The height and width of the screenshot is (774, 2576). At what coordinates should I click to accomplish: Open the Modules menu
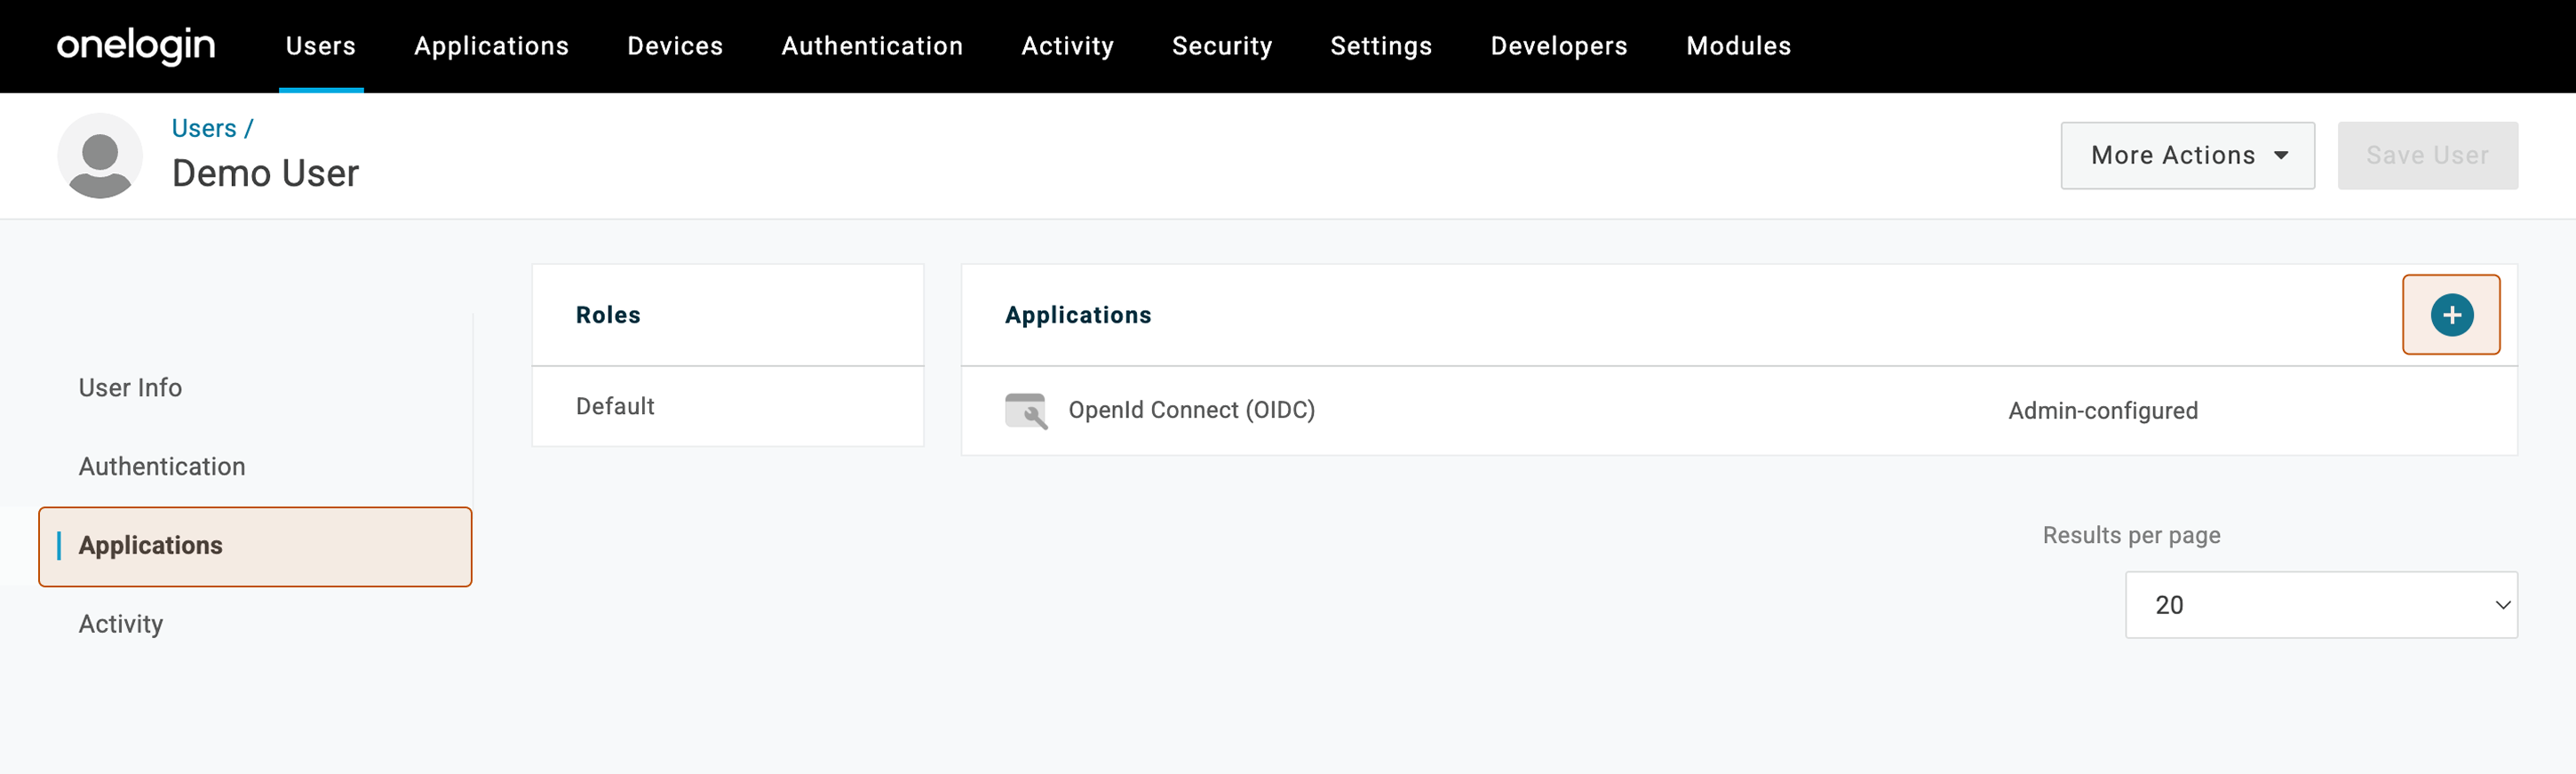[x=1738, y=46]
